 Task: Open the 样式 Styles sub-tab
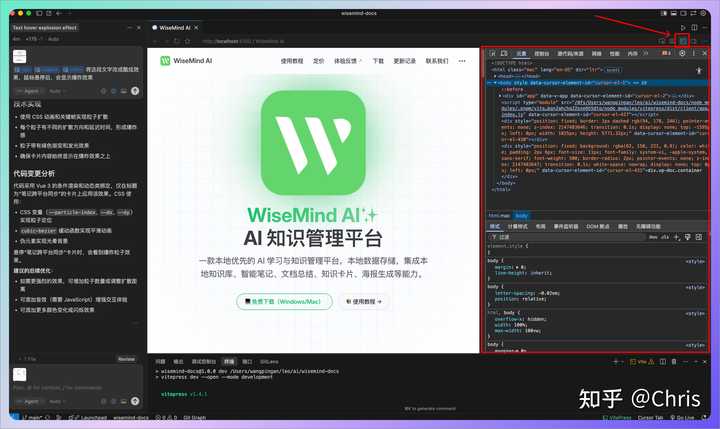(x=495, y=226)
